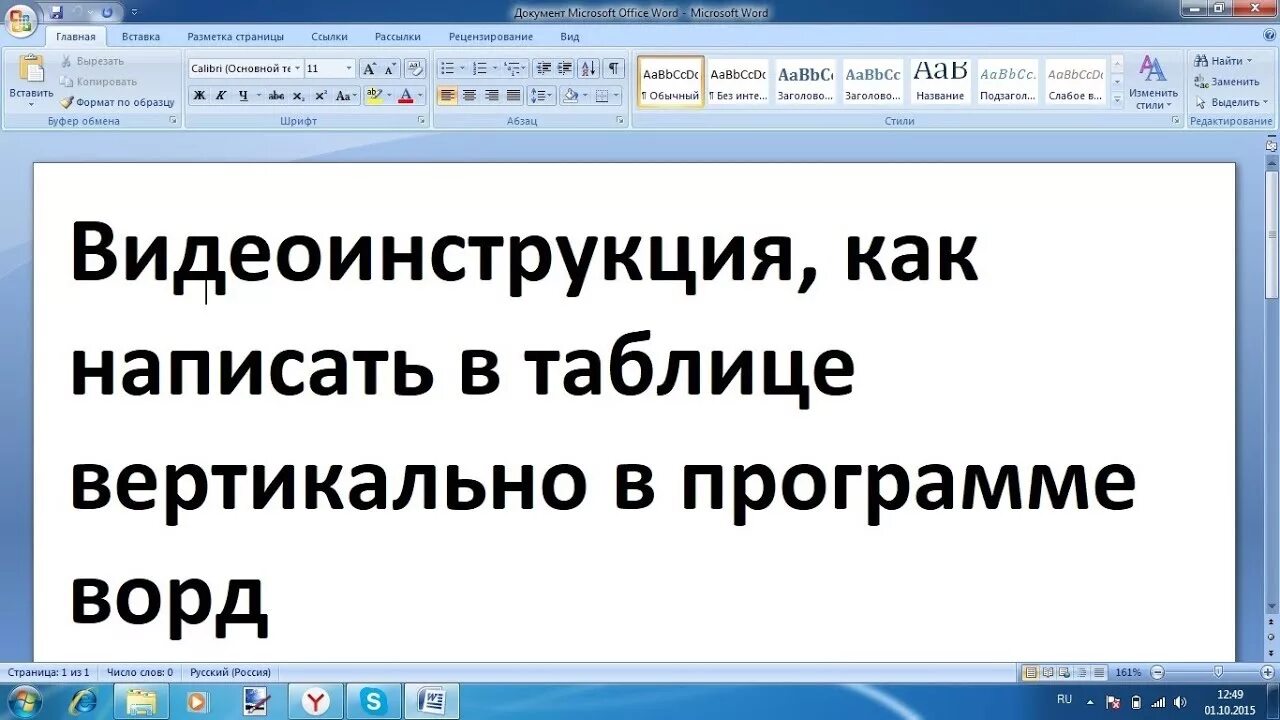Align text left
This screenshot has height=720, width=1280.
point(448,96)
